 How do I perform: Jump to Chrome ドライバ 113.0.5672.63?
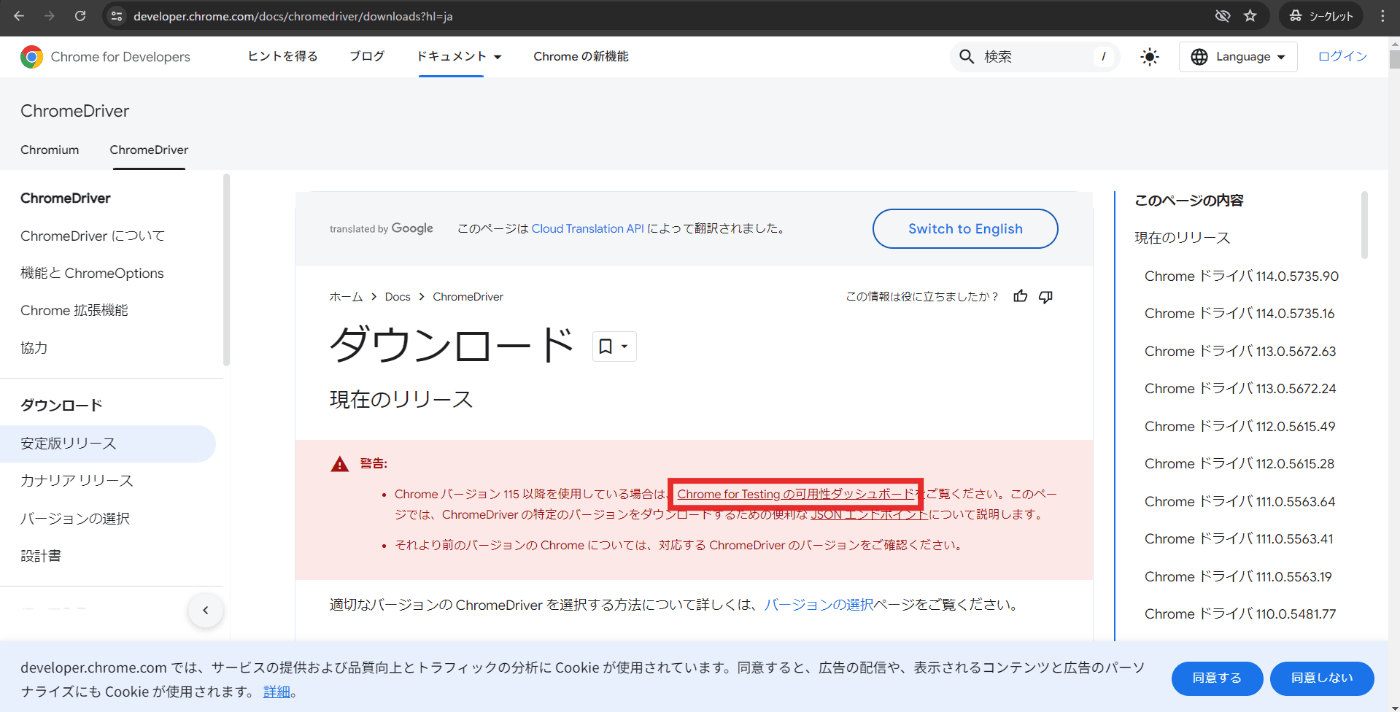click(1240, 351)
